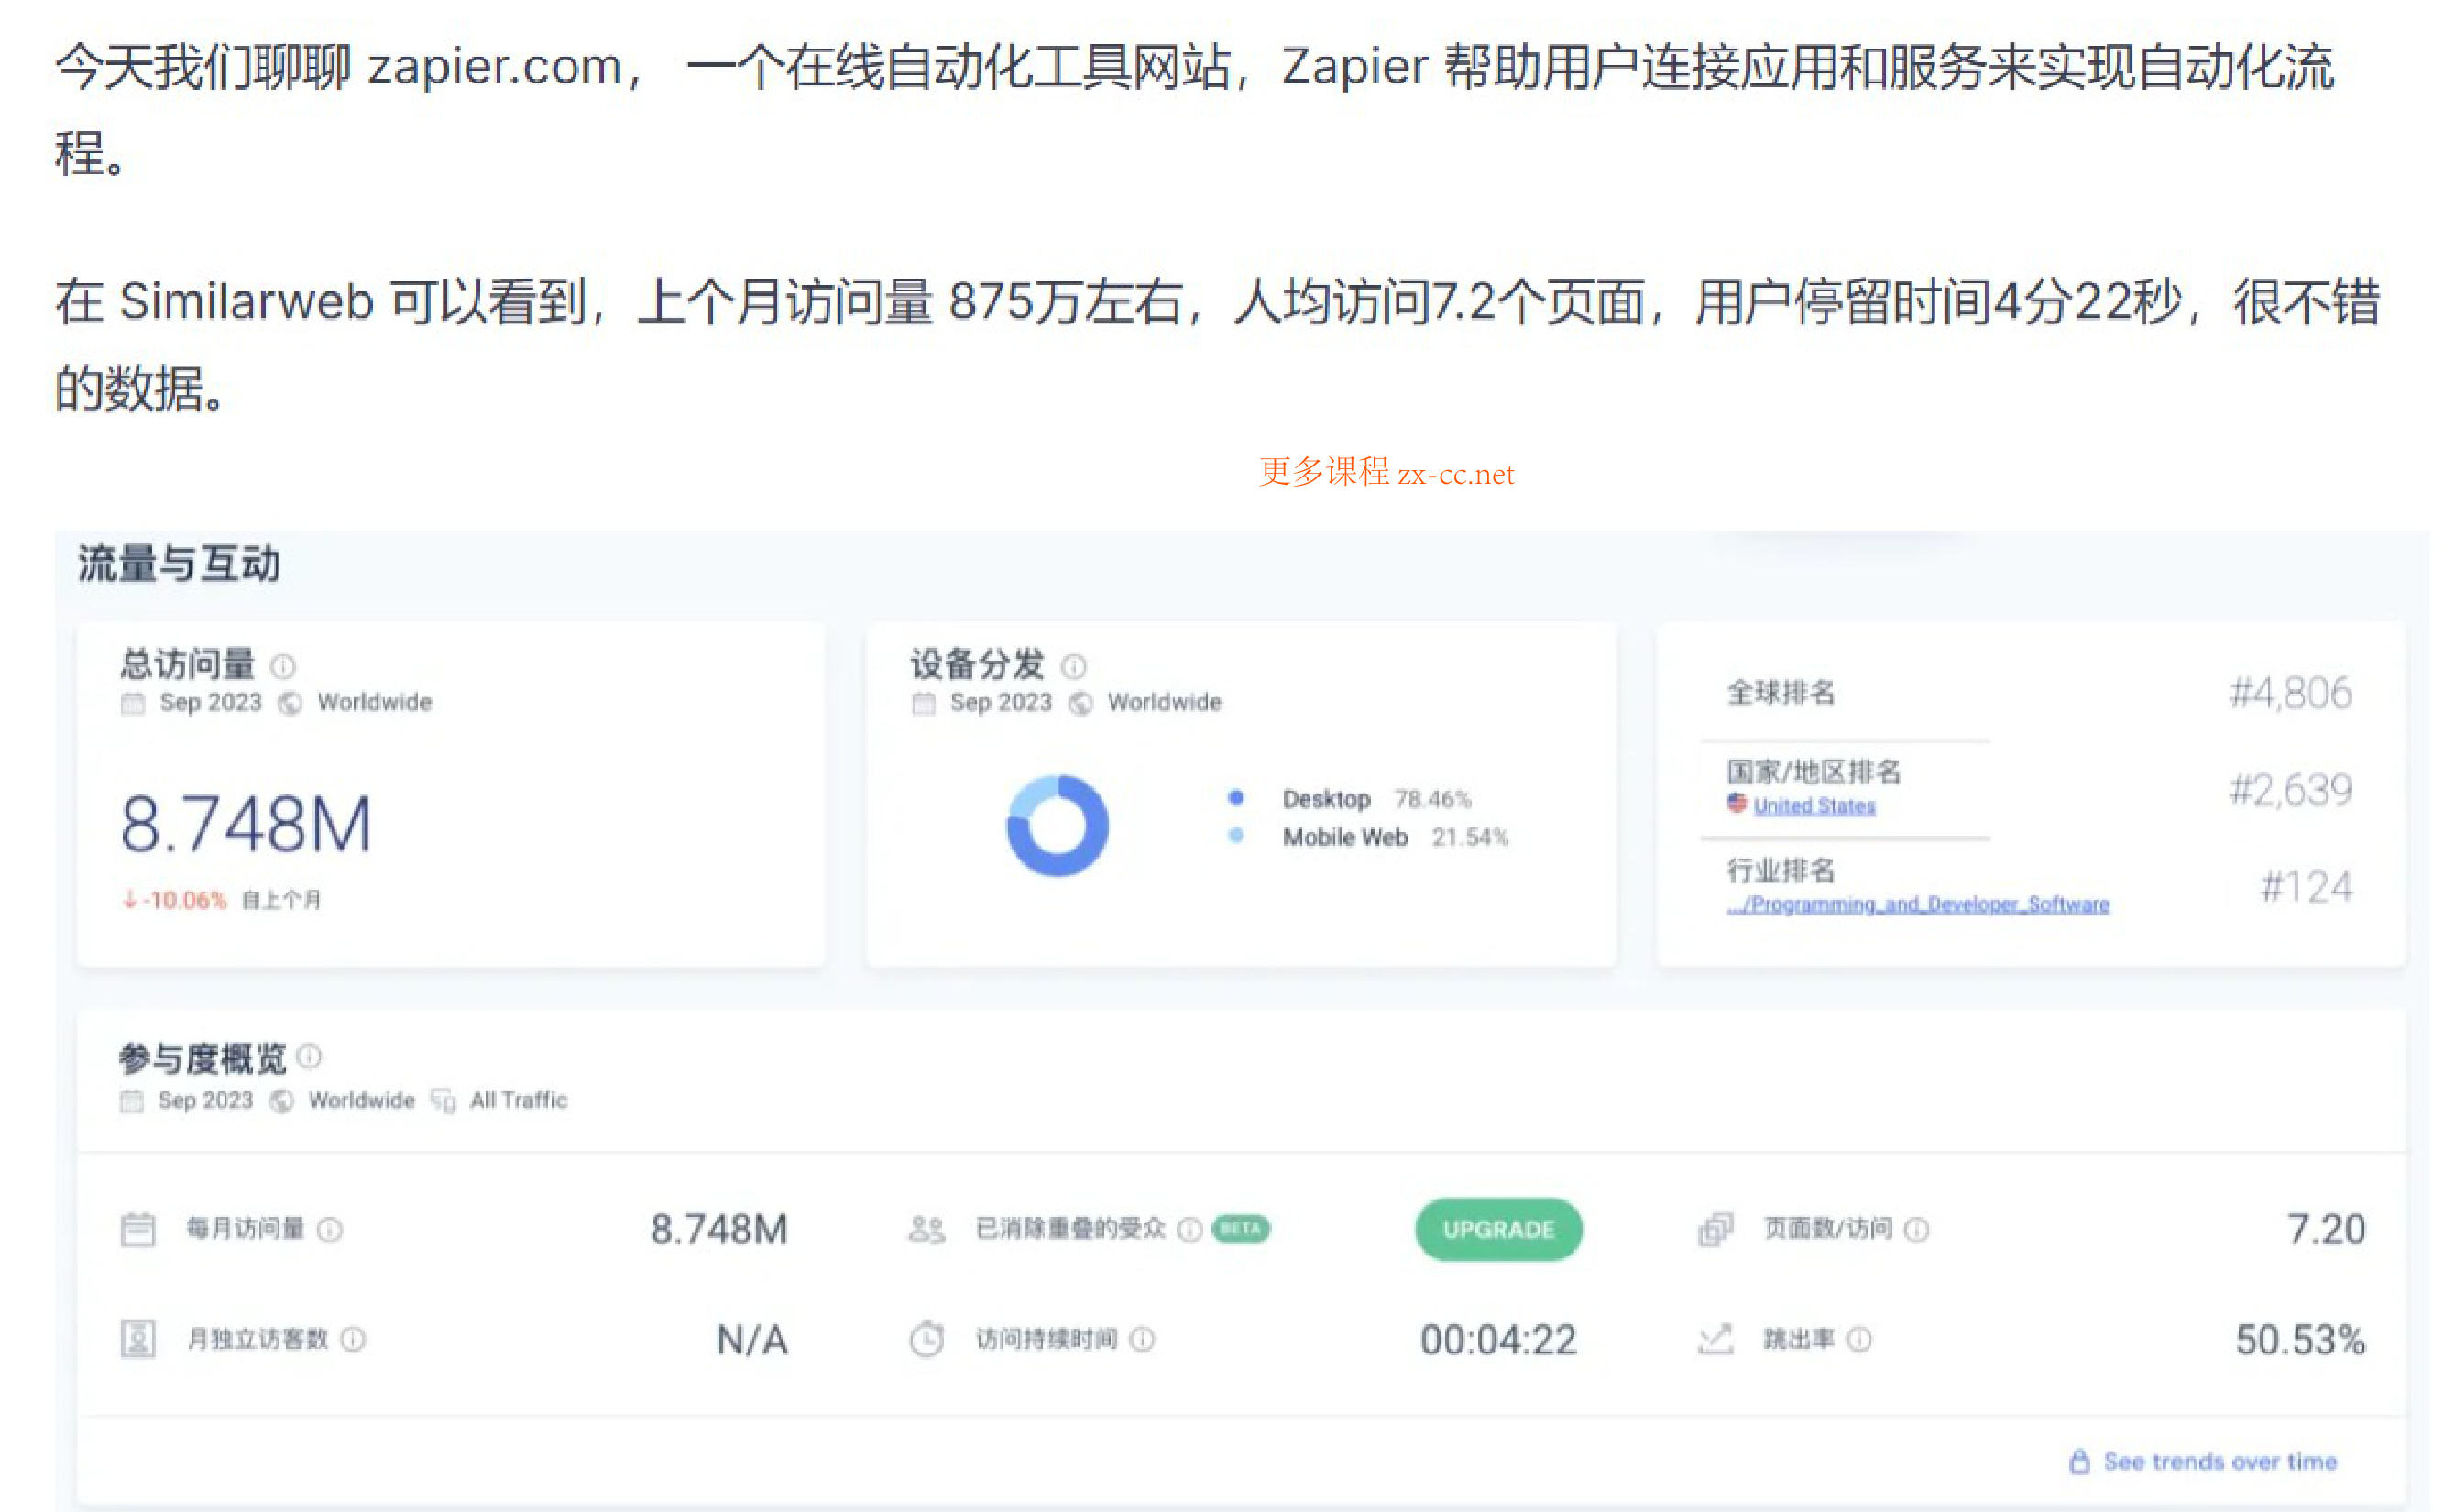The height and width of the screenshot is (1512, 2444).
Task: Click info icon beside 每月访问量
Action: pyautogui.click(x=330, y=1230)
